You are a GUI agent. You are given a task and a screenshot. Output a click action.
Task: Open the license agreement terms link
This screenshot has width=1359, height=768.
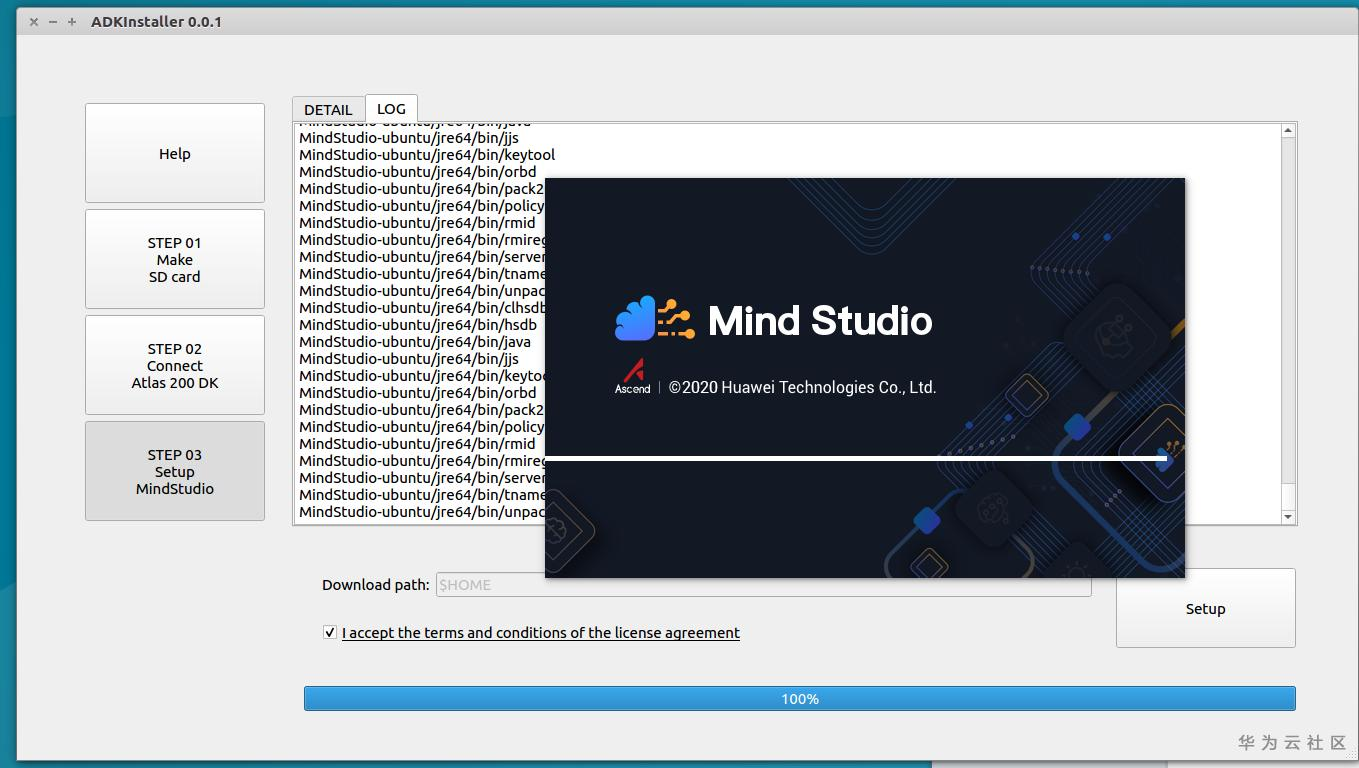tap(541, 633)
